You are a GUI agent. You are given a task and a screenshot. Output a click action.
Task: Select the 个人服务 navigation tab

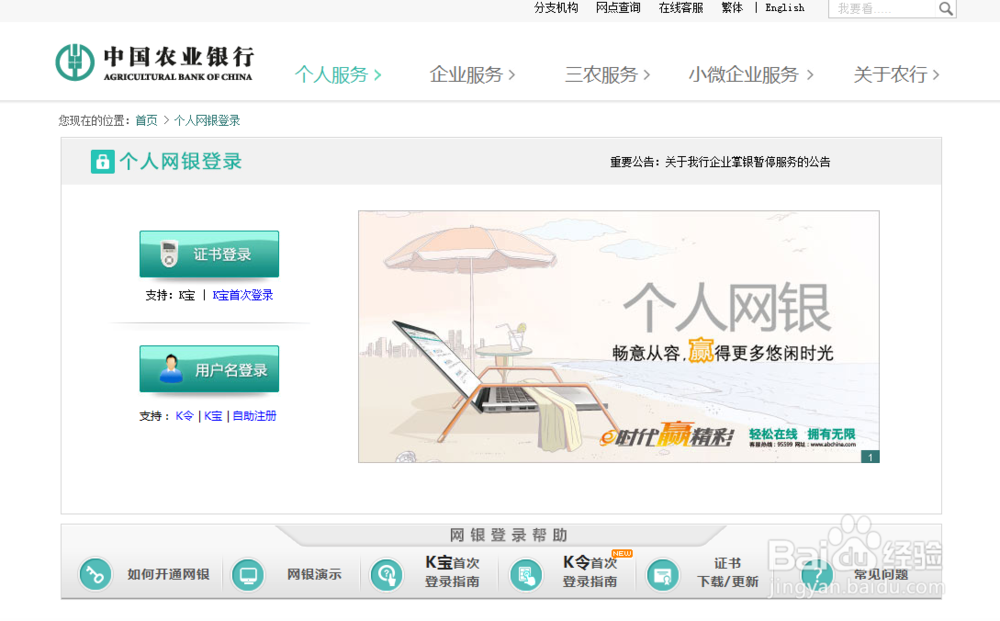[332, 74]
